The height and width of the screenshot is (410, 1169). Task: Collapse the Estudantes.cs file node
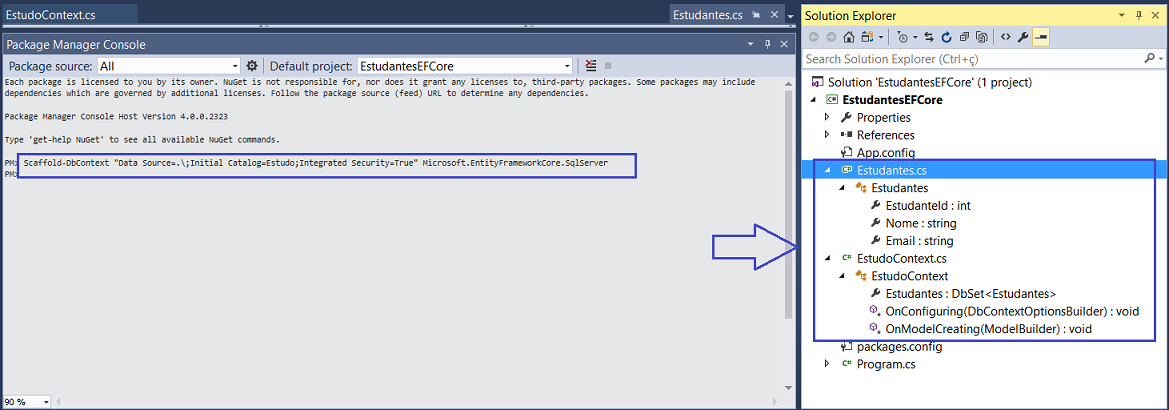pos(827,170)
